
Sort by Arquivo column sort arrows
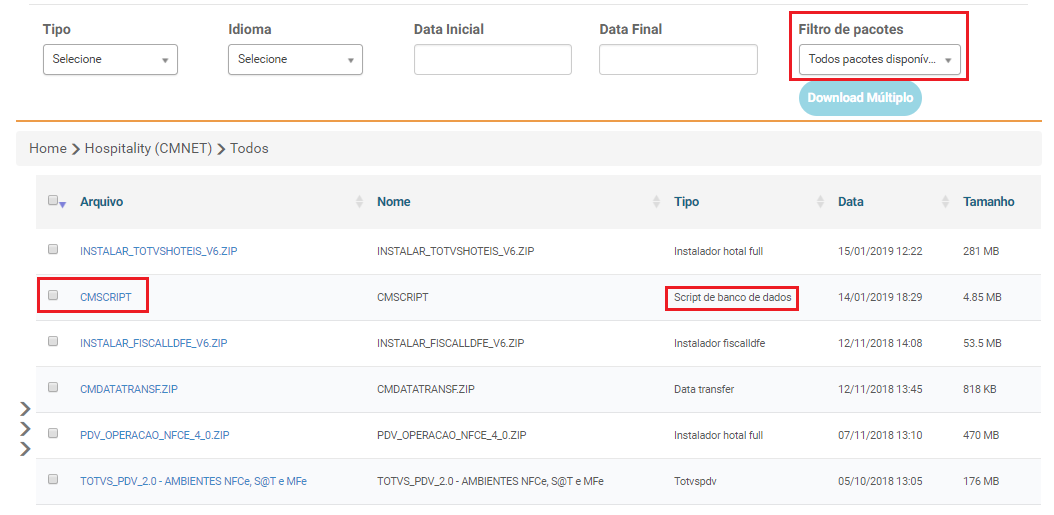[359, 202]
